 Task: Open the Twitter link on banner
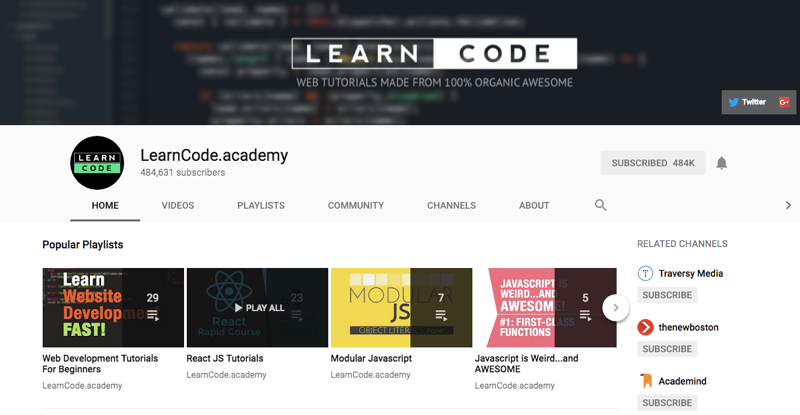747,102
